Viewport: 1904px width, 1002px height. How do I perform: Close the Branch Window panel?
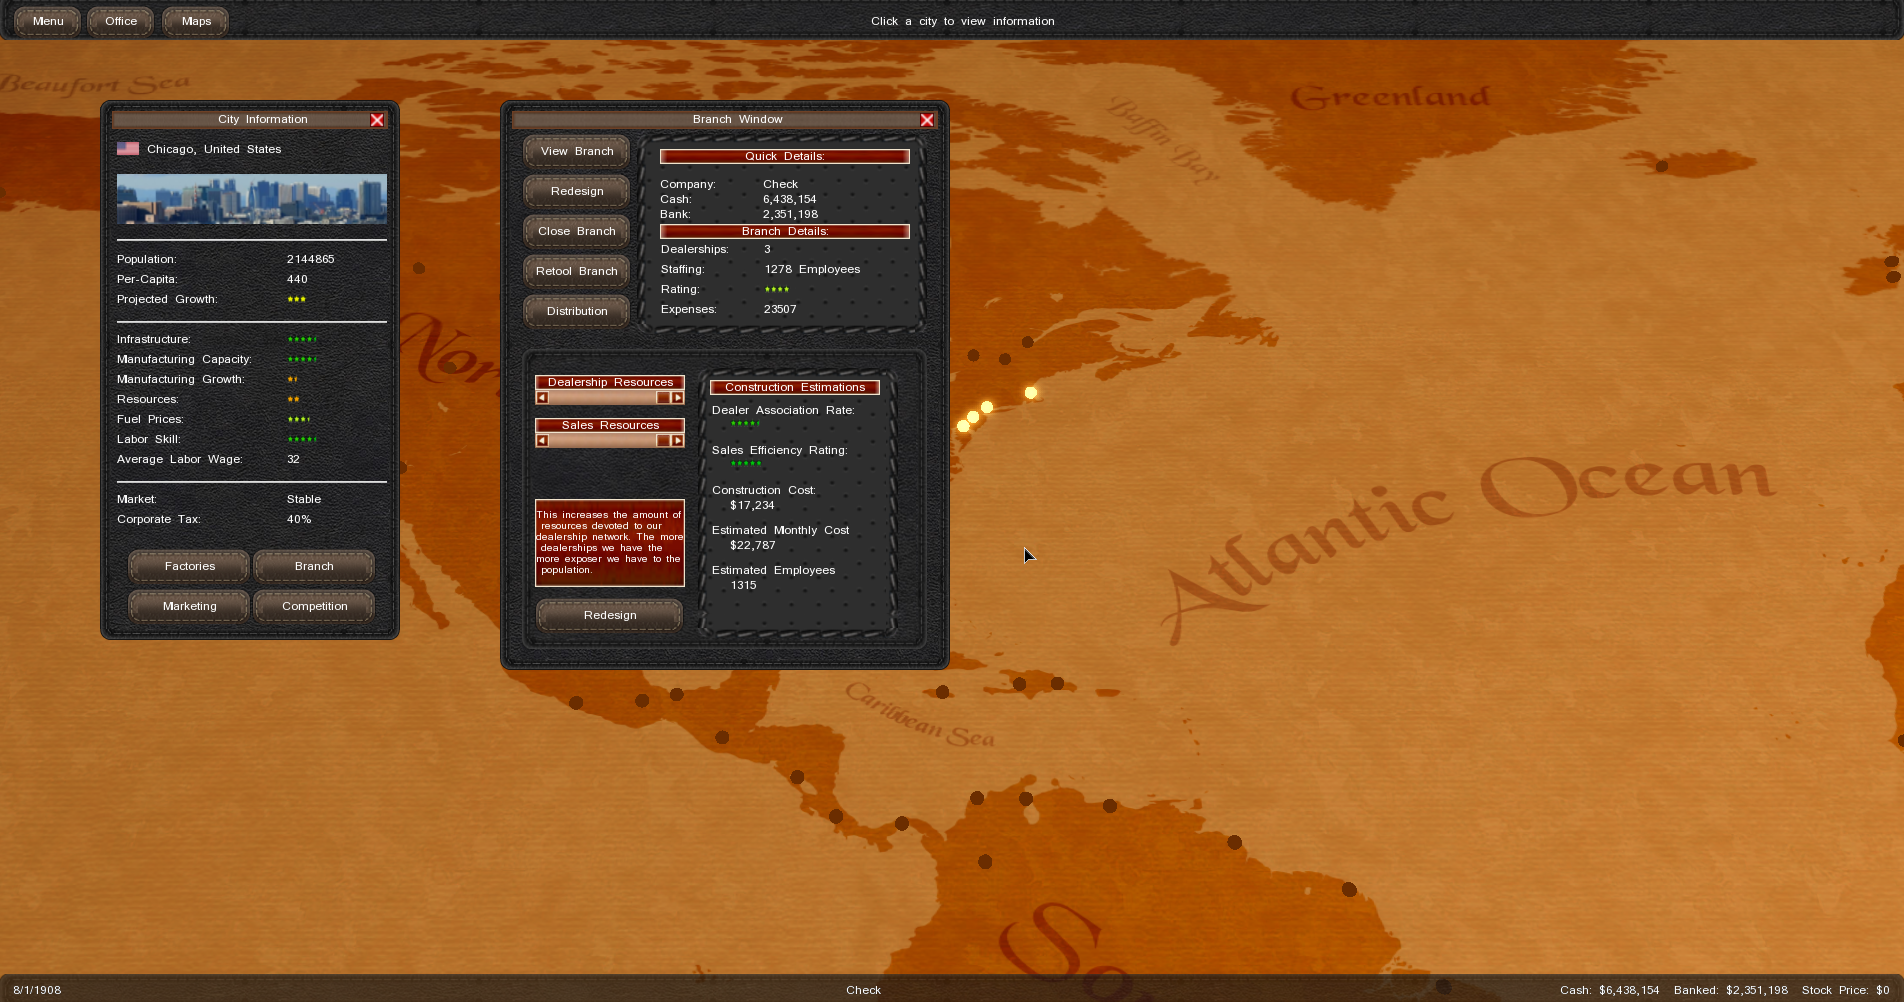tap(927, 120)
